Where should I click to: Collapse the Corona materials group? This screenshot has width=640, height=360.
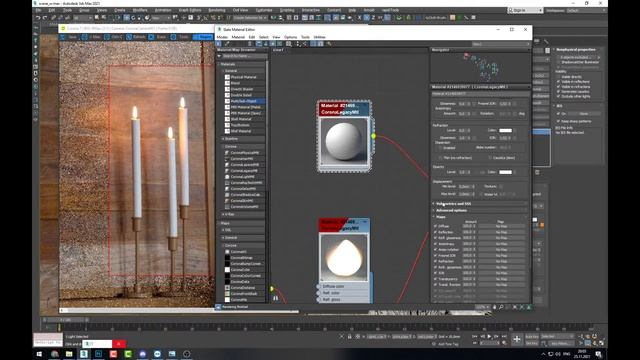(x=243, y=146)
